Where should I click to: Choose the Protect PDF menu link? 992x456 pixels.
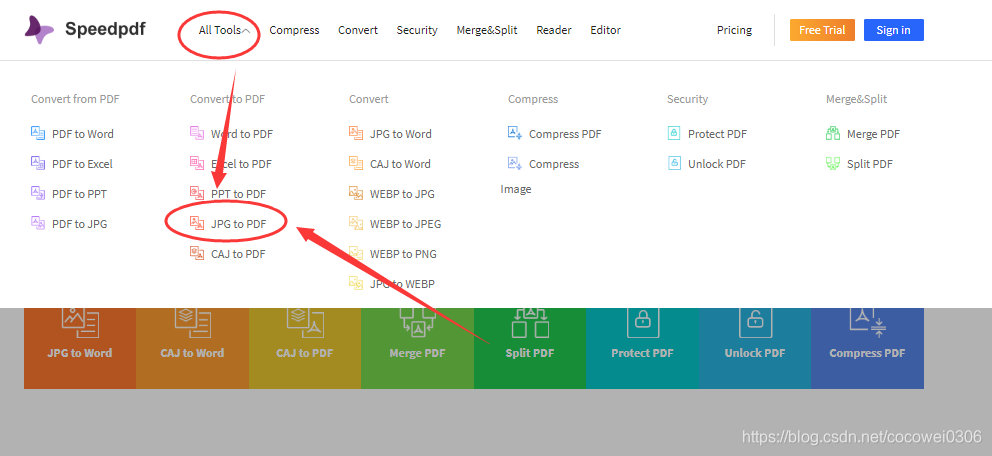tap(717, 133)
